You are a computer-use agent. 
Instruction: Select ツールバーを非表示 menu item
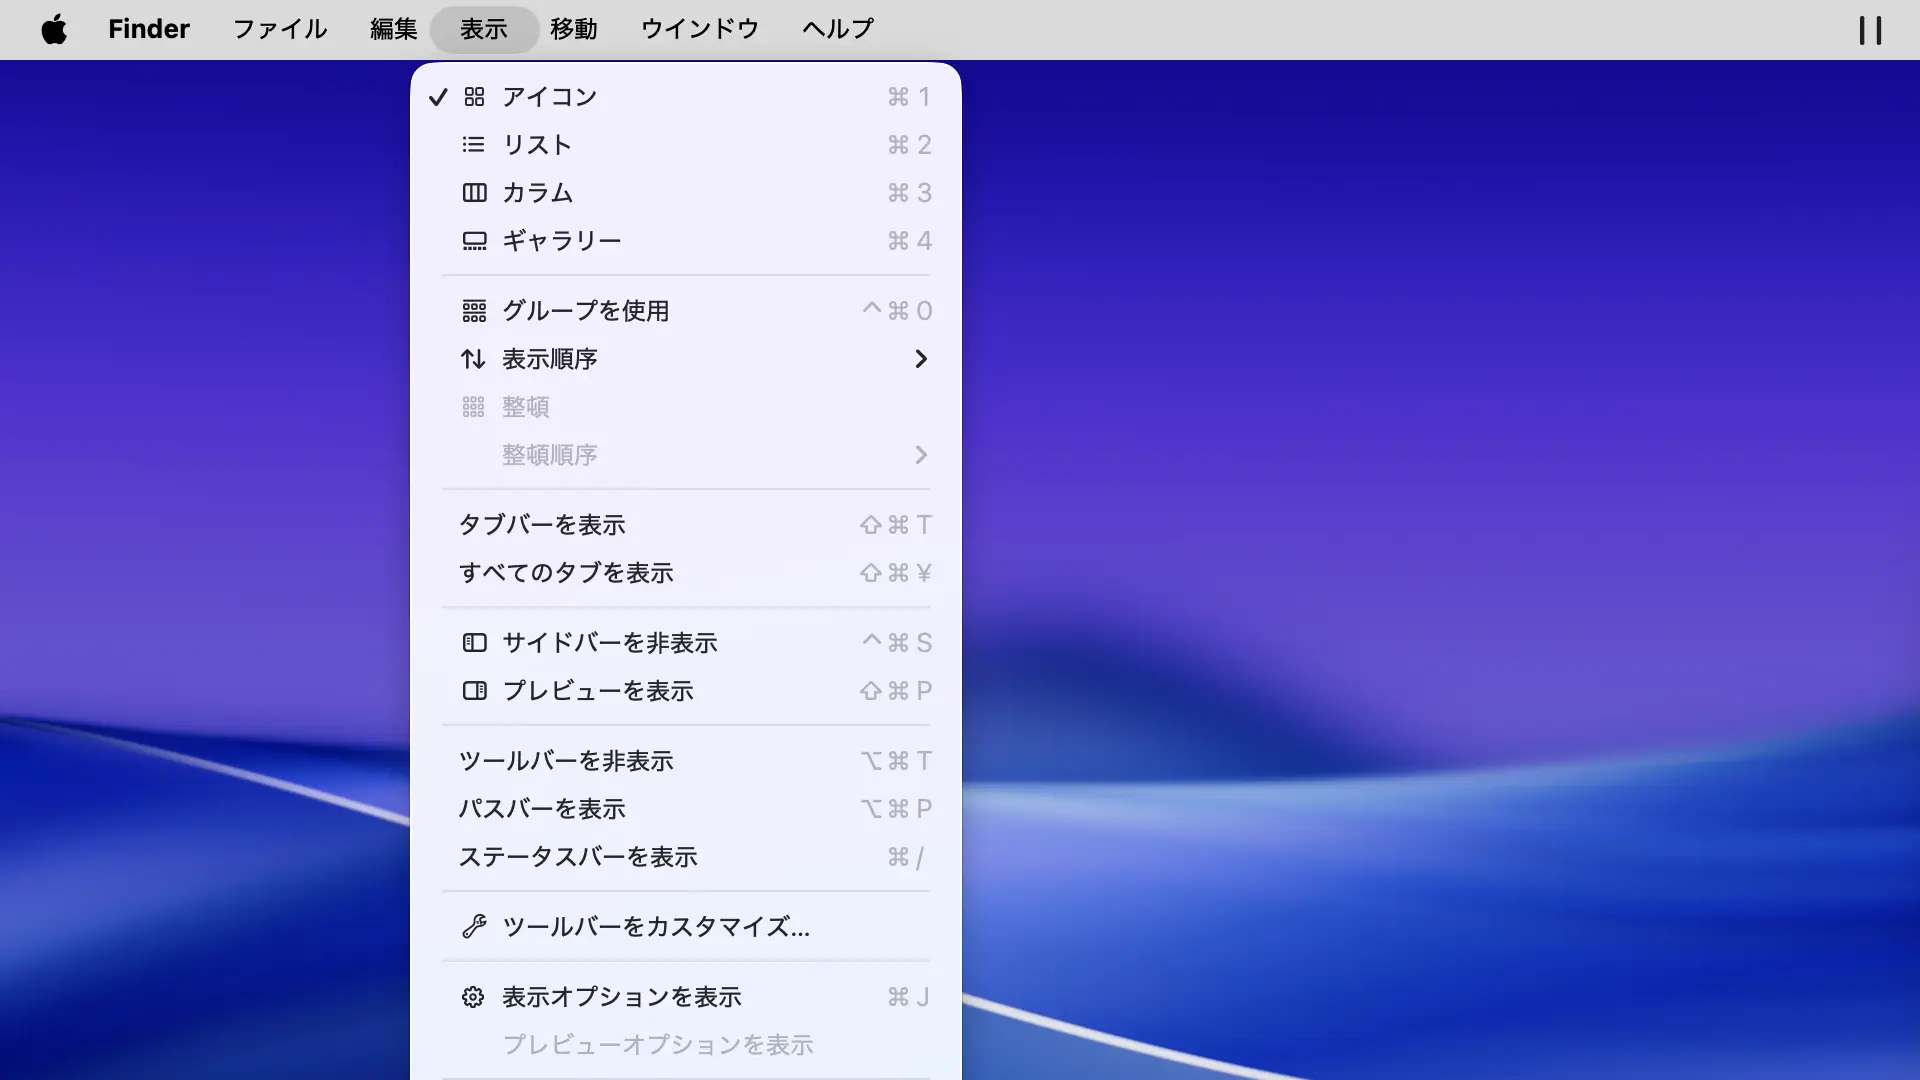(566, 761)
